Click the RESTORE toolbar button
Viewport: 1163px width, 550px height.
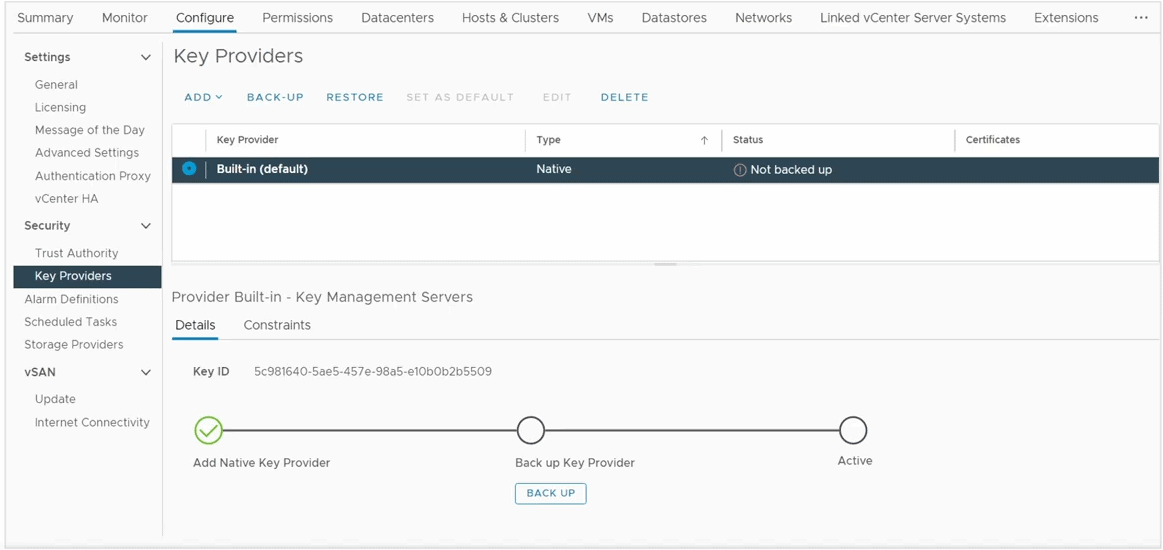tap(355, 97)
